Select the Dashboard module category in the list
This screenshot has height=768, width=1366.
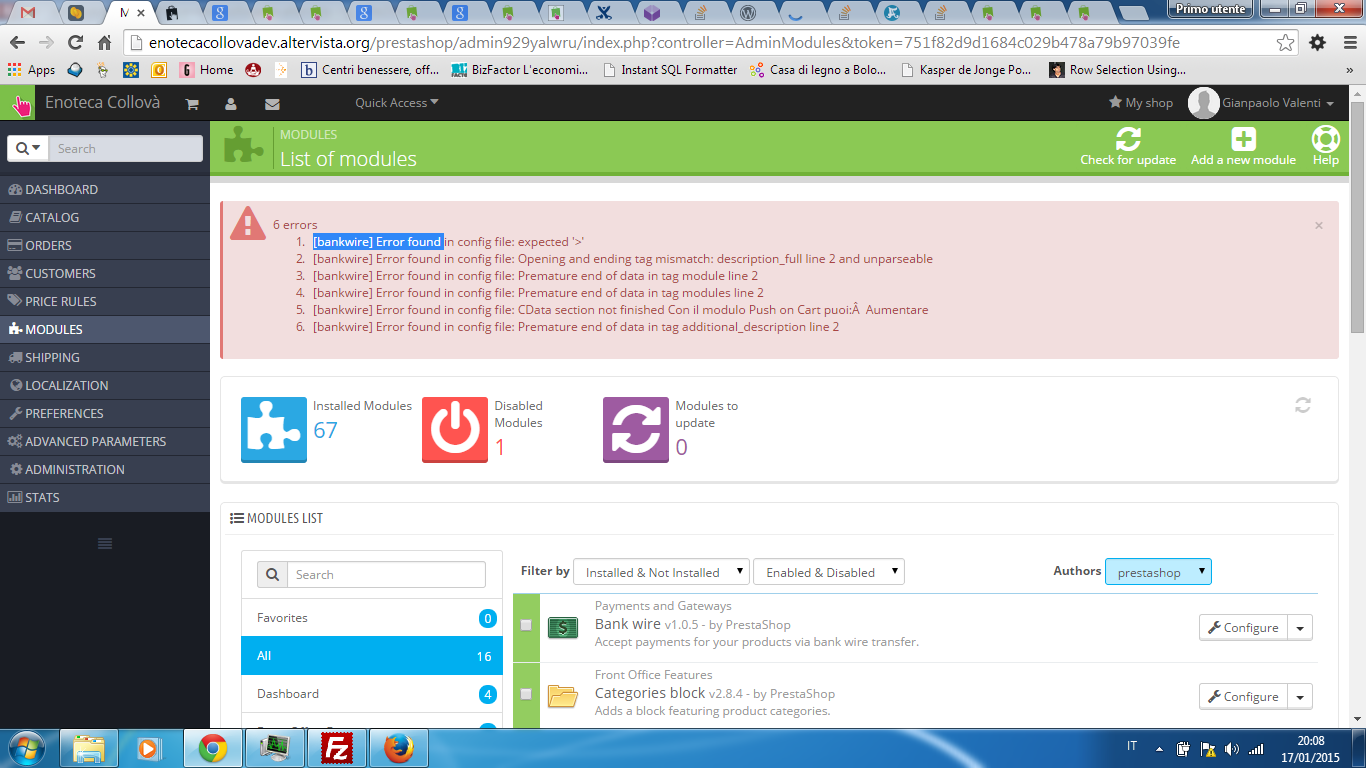372,694
